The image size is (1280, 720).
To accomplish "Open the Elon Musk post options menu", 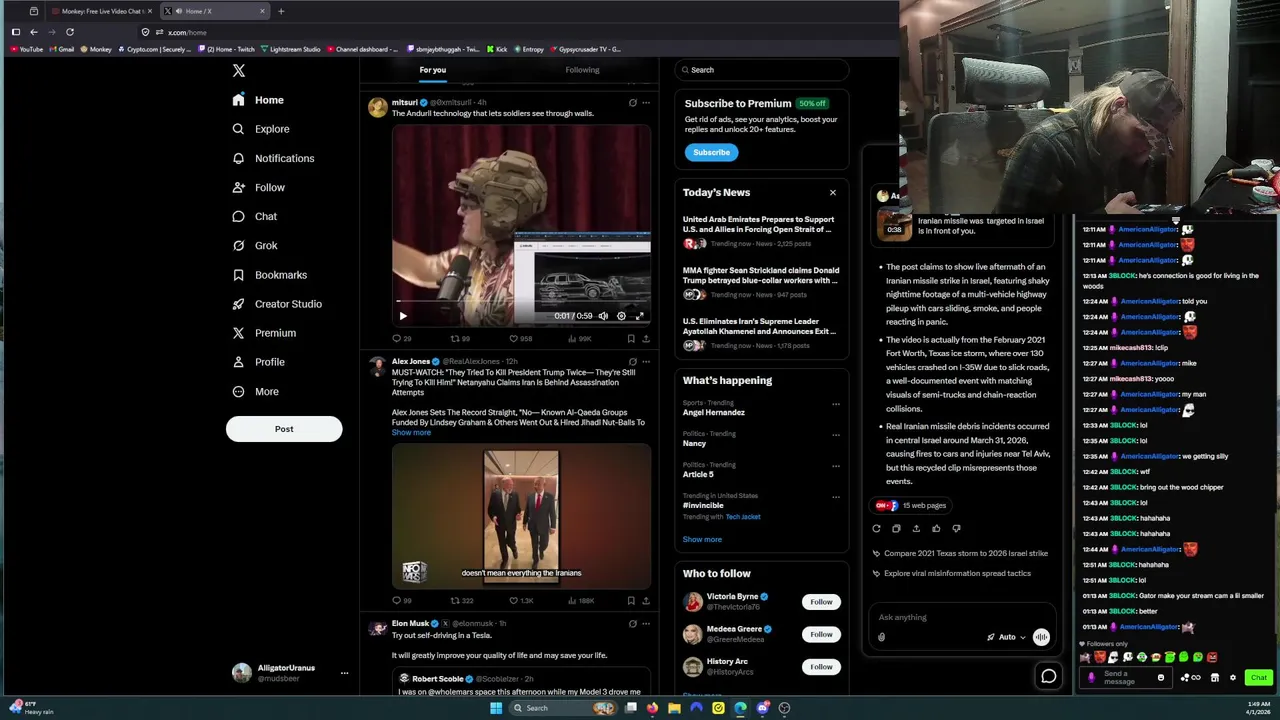I will (646, 623).
